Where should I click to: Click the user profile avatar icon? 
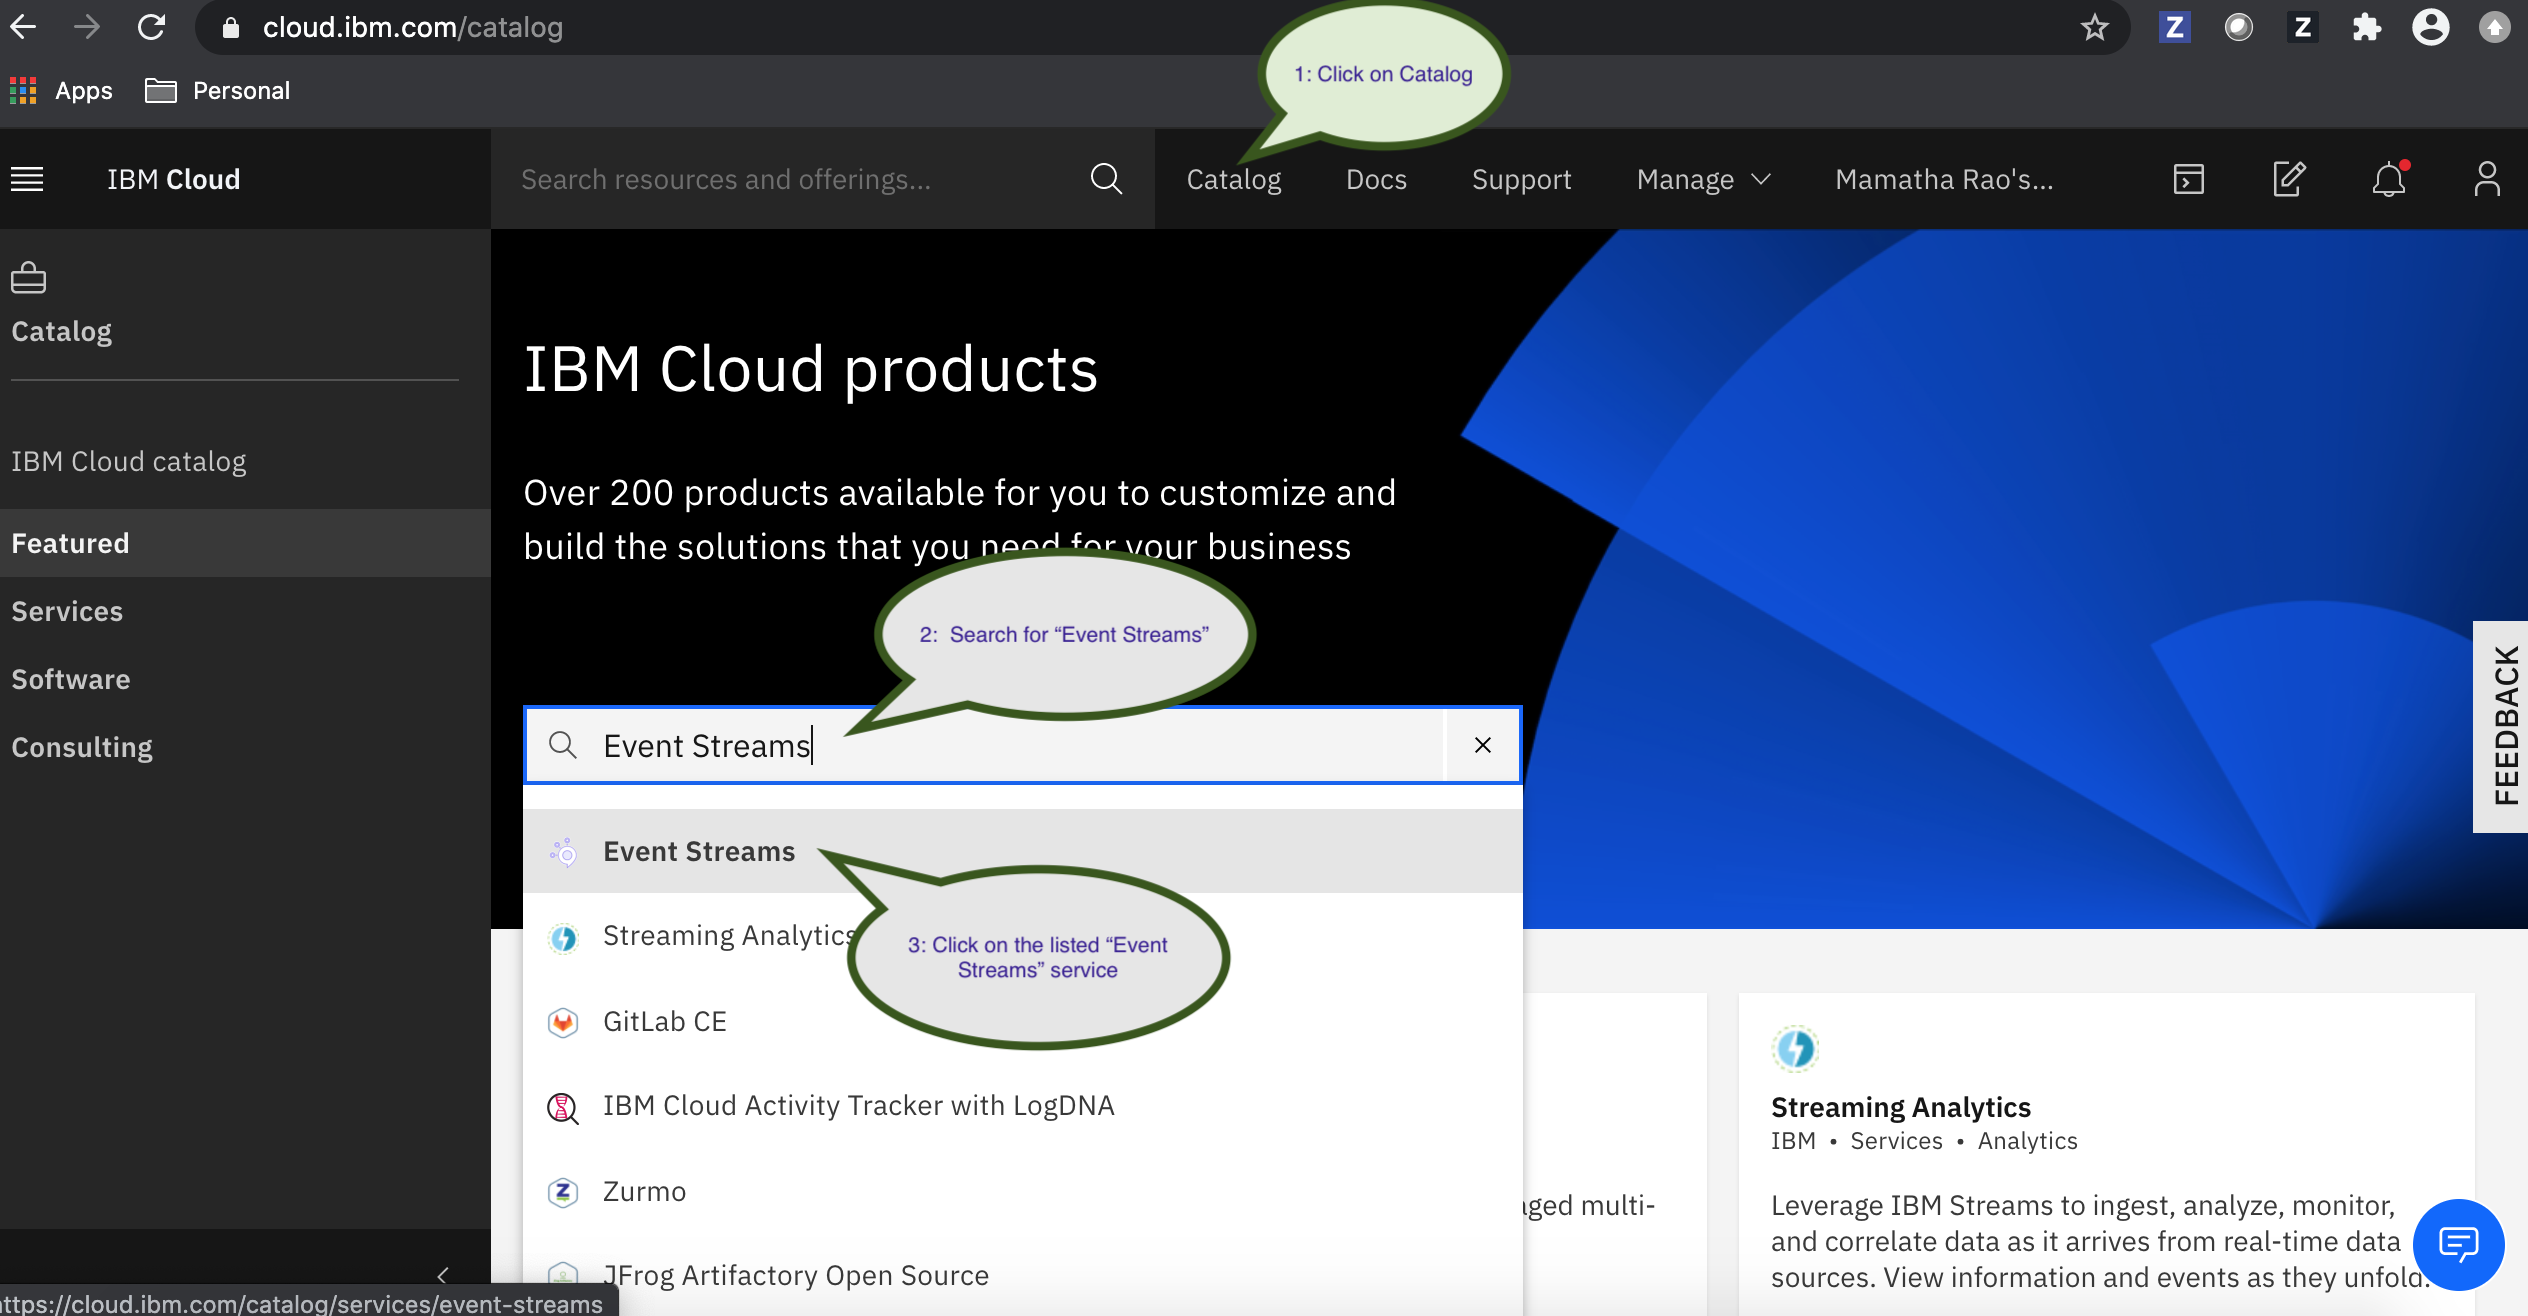[x=2486, y=179]
